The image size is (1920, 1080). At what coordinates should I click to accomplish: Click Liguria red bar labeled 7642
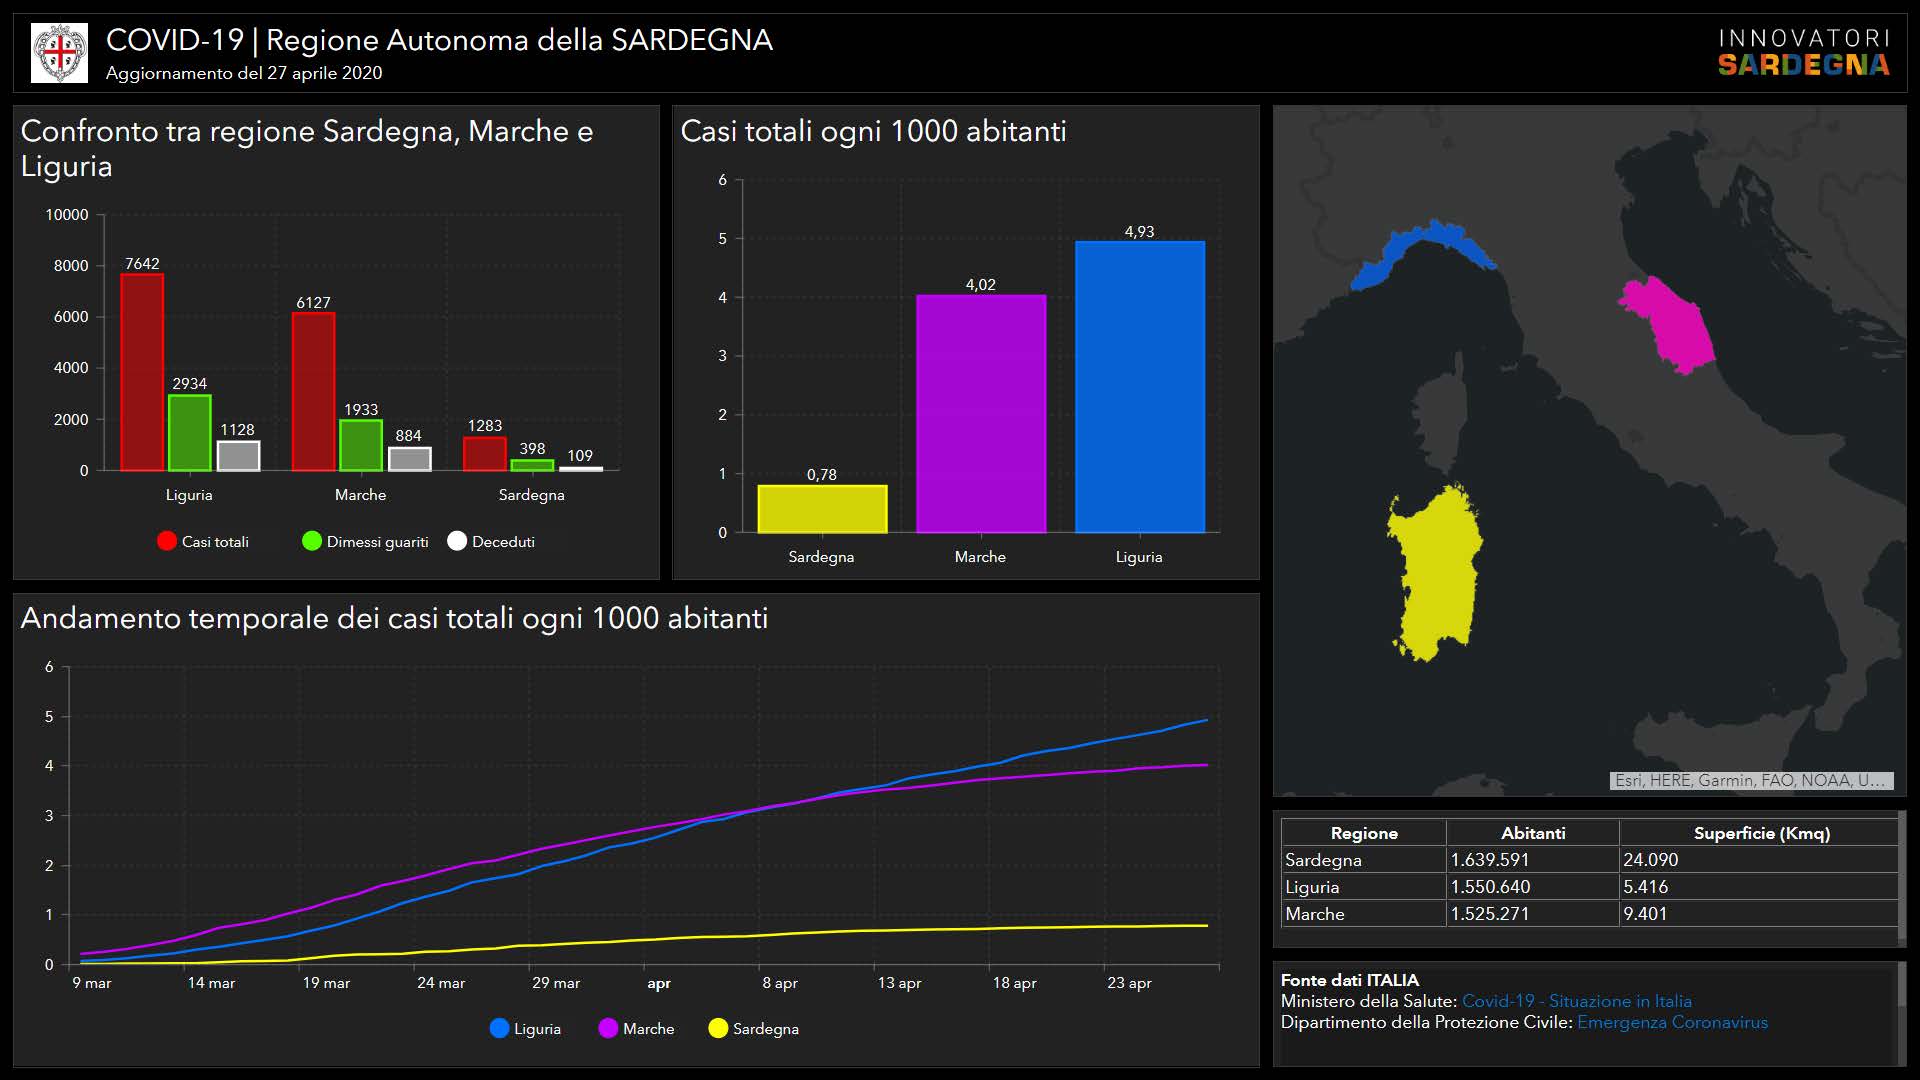[142, 372]
